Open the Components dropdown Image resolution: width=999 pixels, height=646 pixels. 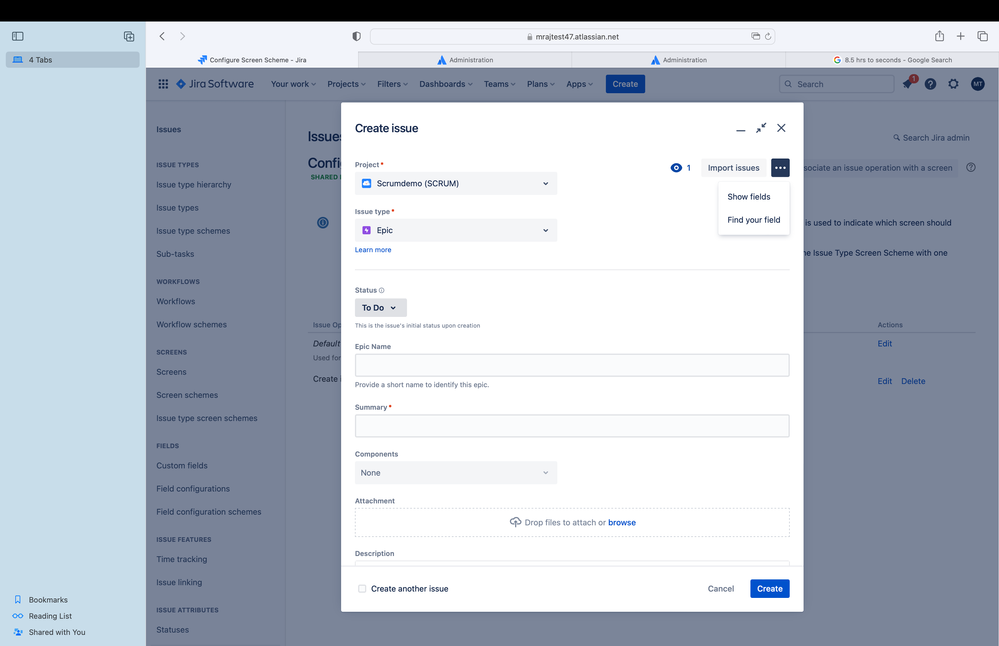[x=456, y=473]
